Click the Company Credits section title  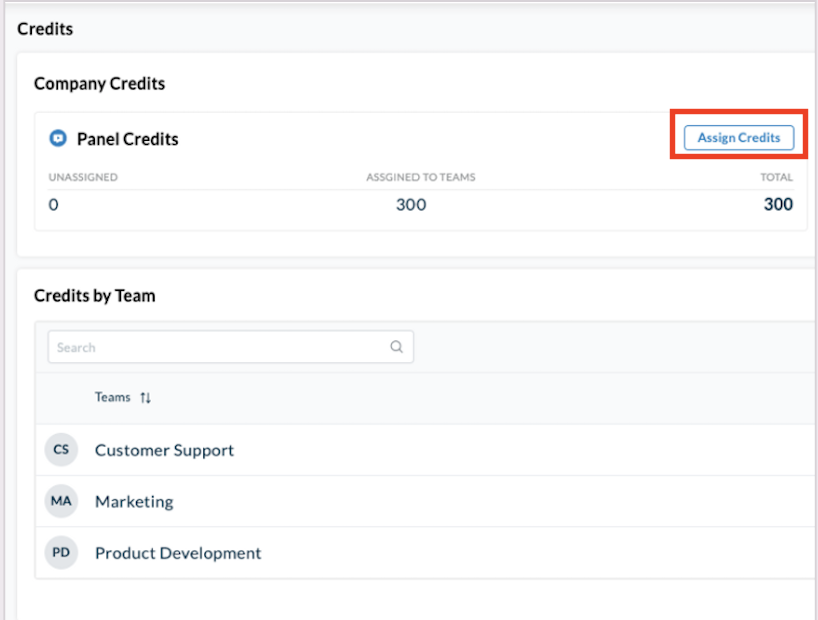tap(99, 84)
